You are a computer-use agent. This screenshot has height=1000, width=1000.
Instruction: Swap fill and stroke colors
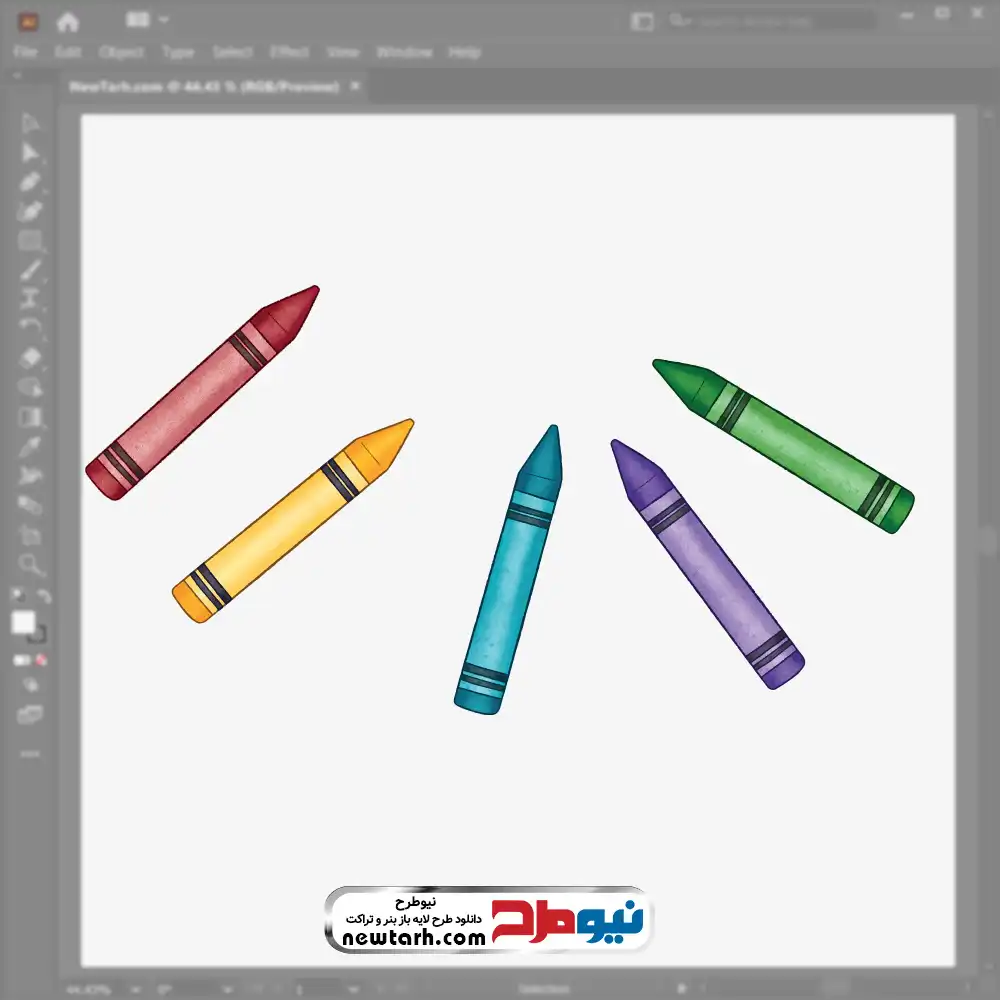[x=44, y=596]
